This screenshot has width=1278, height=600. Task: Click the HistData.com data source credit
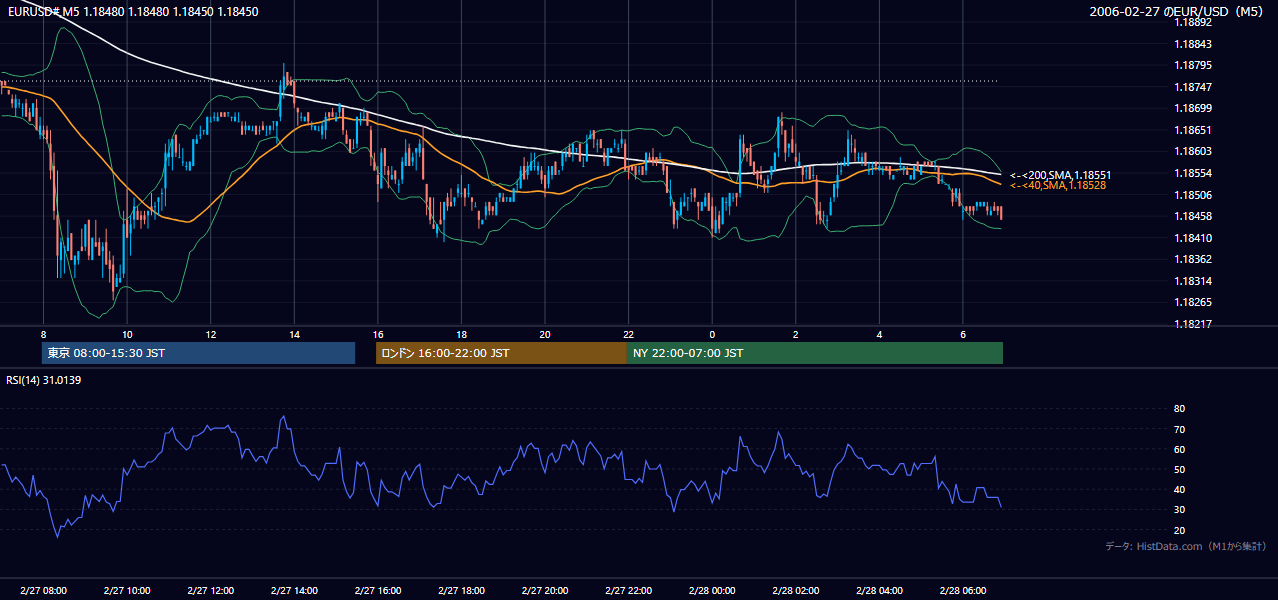point(1186,546)
